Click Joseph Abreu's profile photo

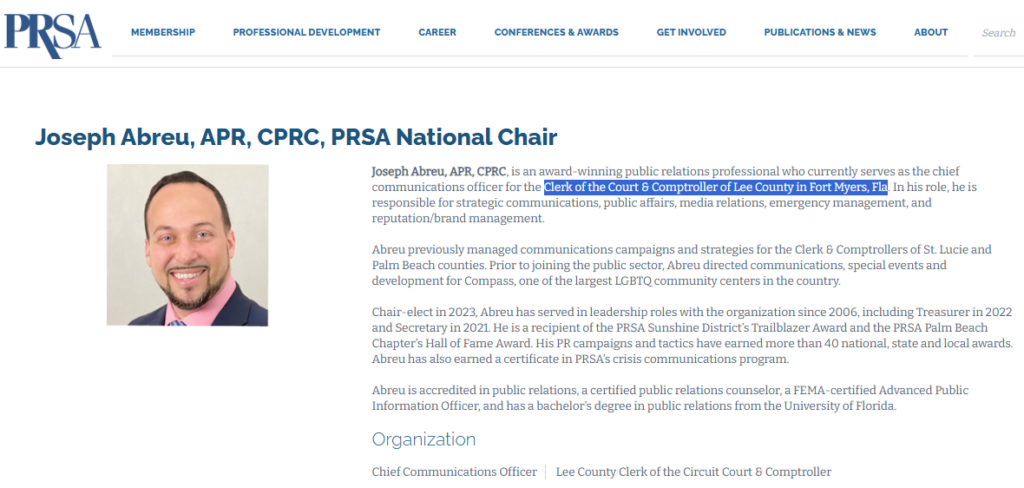click(x=188, y=245)
